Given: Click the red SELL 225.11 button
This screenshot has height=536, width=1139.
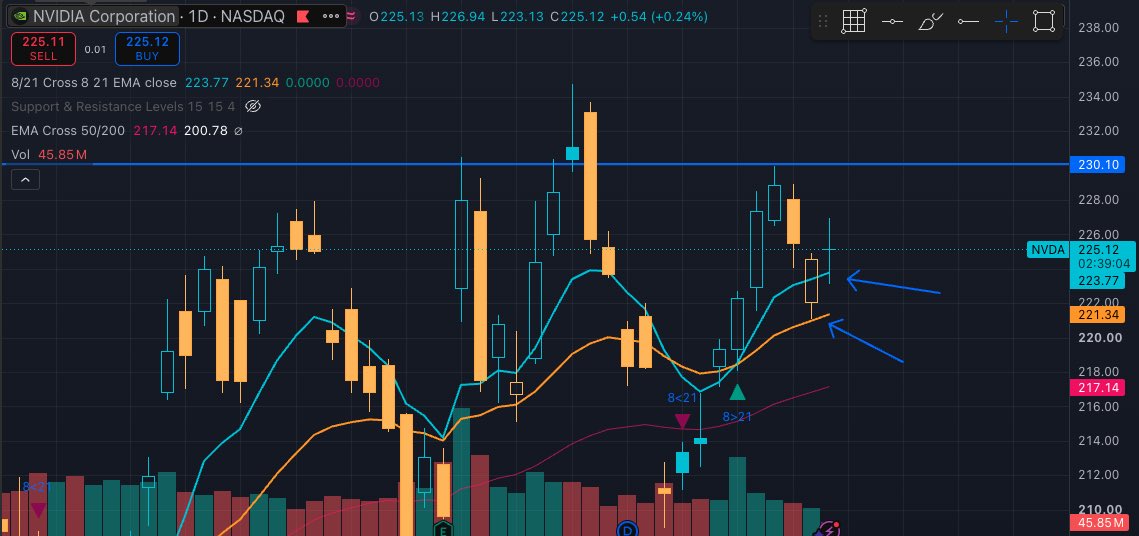Looking at the screenshot, I should tap(44, 49).
